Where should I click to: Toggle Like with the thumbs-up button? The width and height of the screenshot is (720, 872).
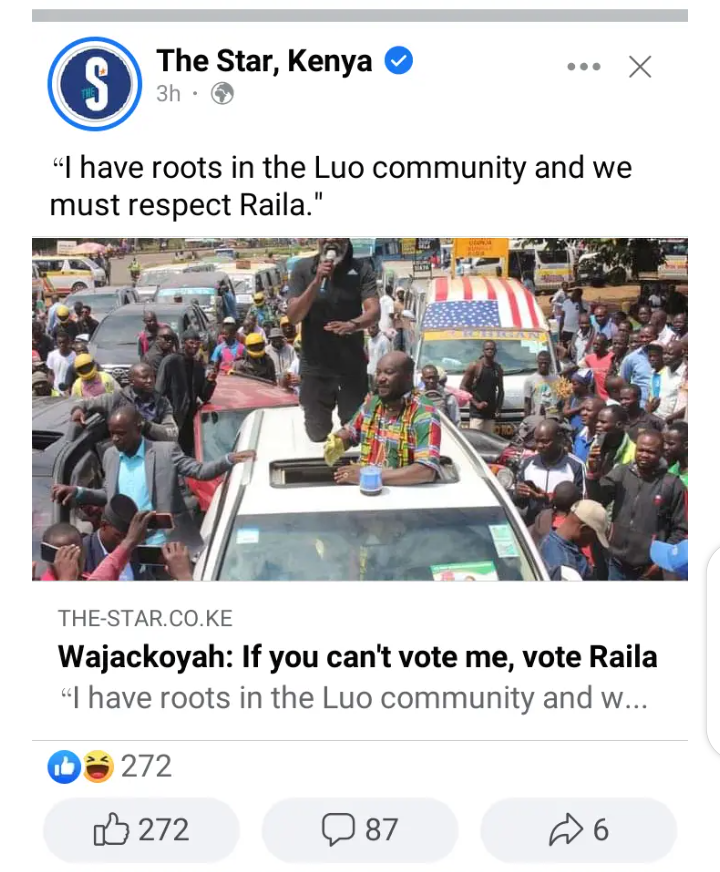(141, 830)
